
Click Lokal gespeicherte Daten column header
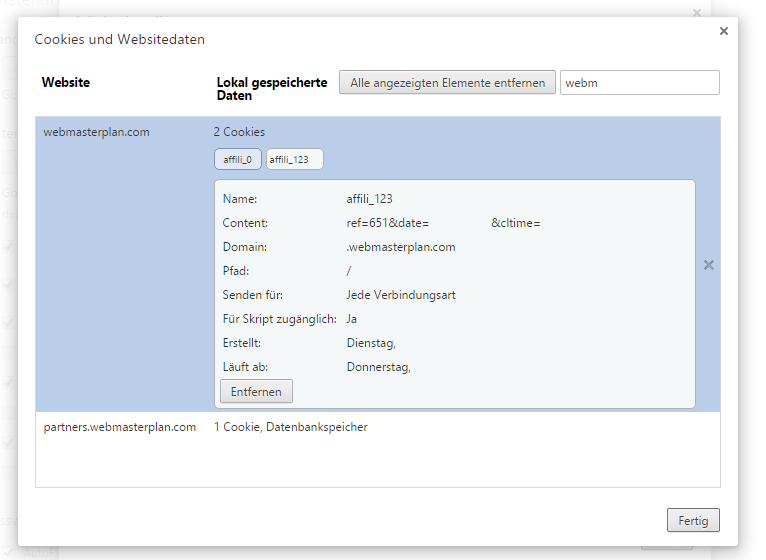(x=272, y=88)
